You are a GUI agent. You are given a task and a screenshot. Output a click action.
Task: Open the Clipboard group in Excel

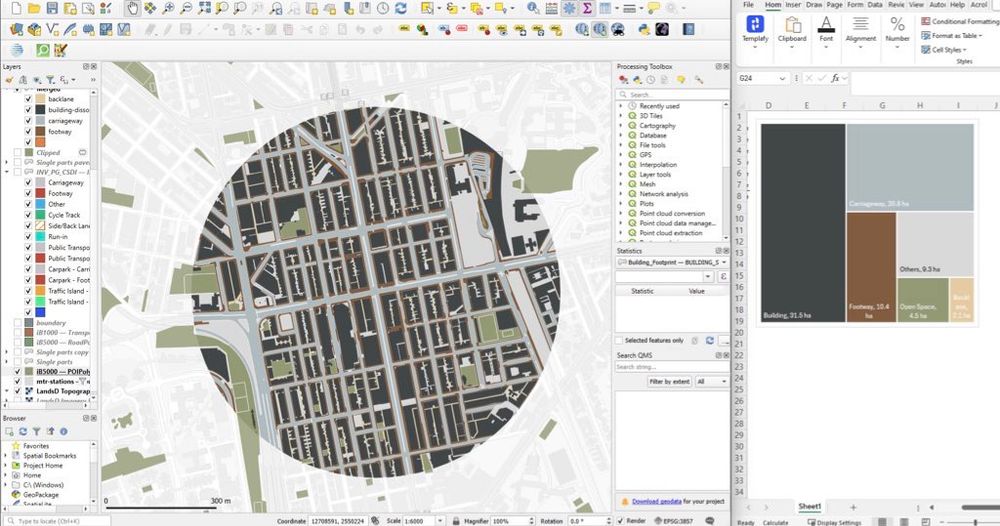click(792, 31)
